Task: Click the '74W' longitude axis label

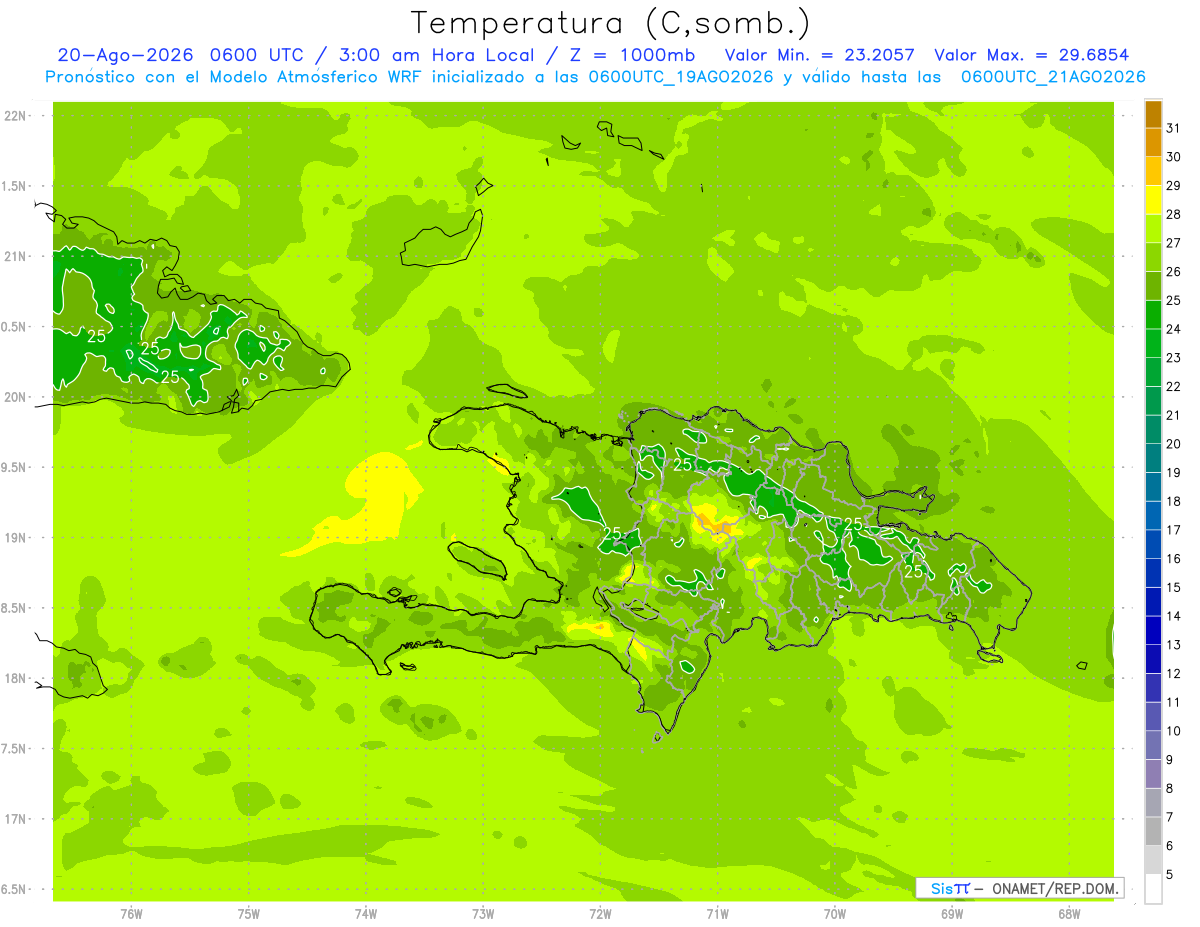Action: (366, 914)
